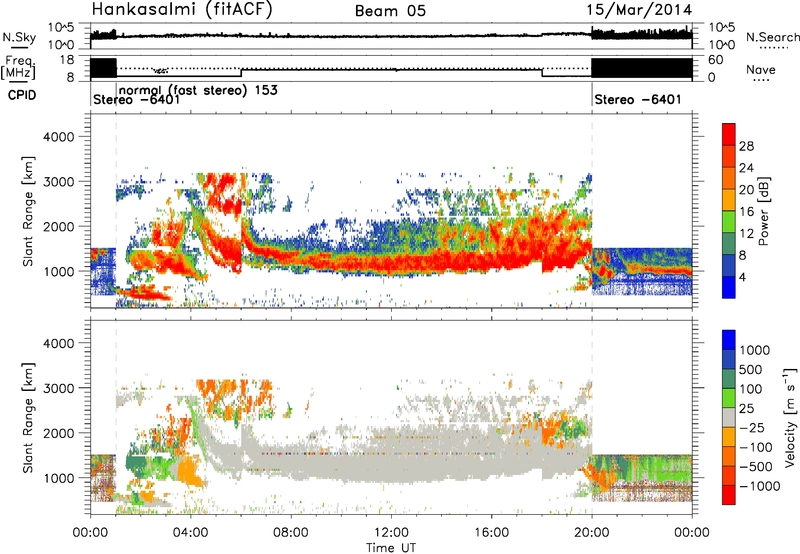Viewport: 800px width, 554px height.
Task: Click the CPID row label
Action: click(22, 95)
